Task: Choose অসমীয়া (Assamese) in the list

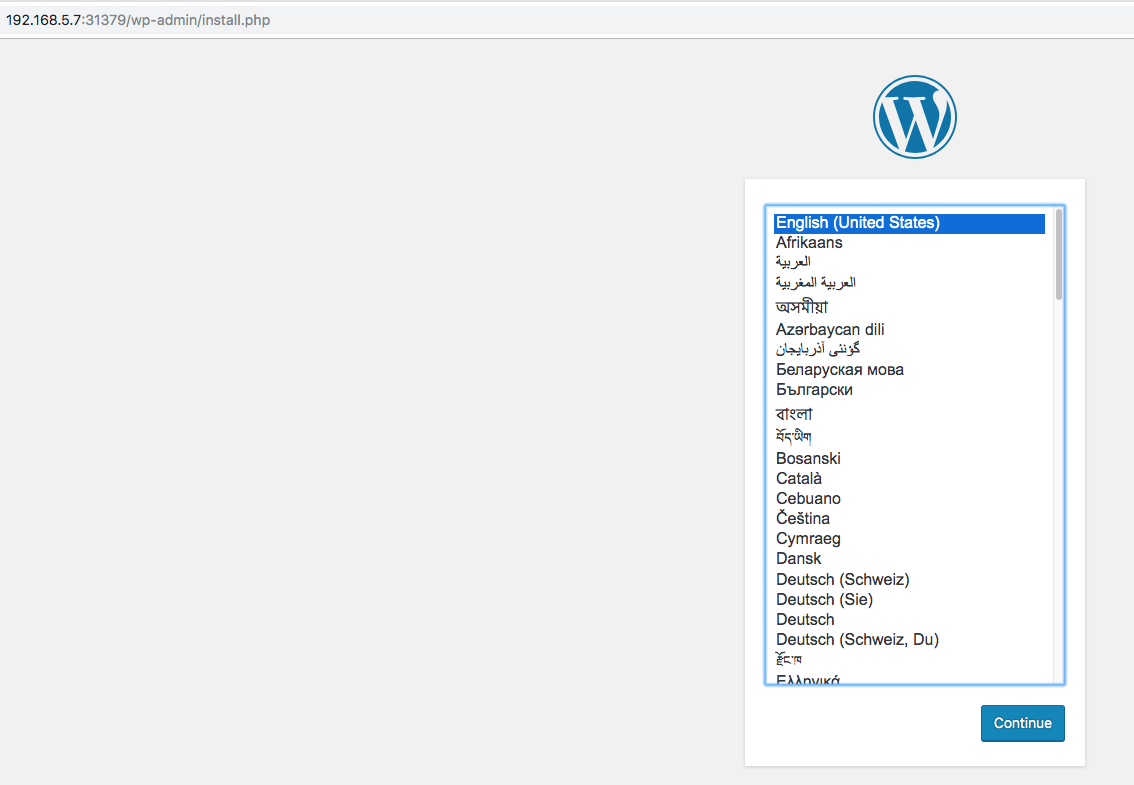Action: pos(909,307)
